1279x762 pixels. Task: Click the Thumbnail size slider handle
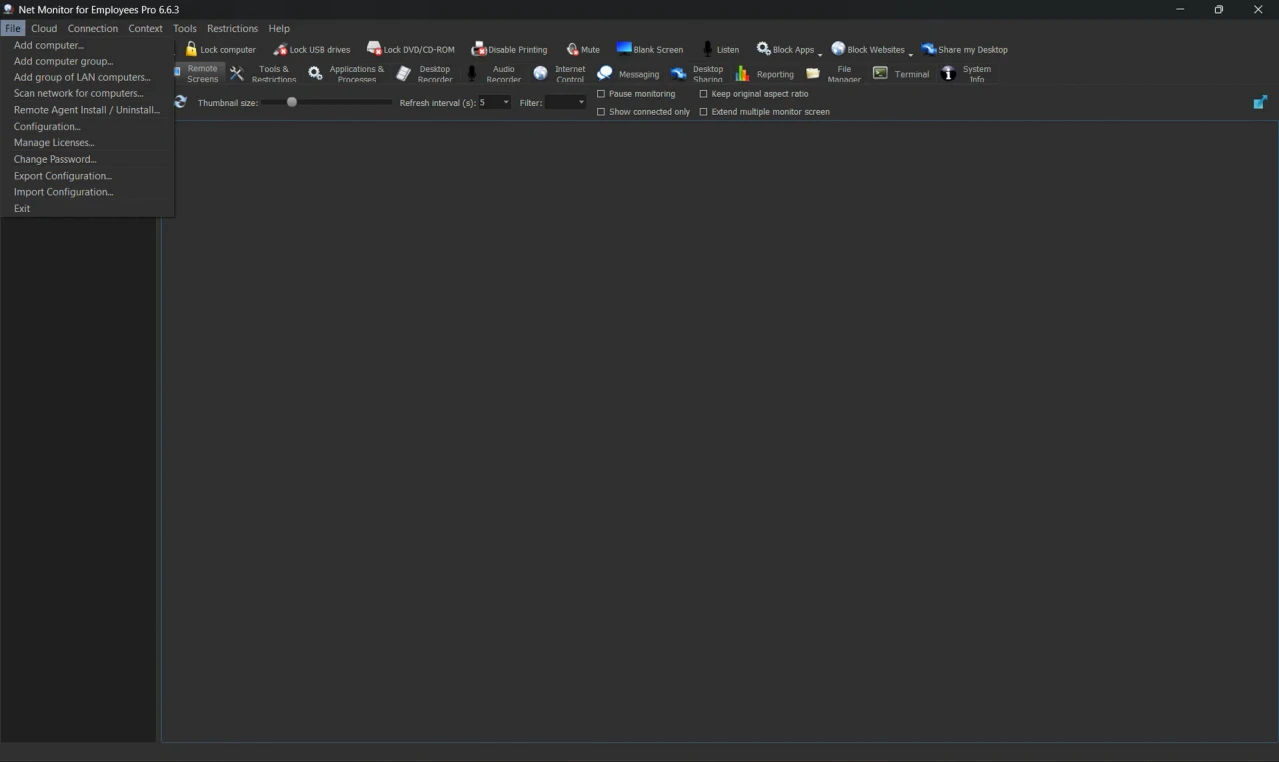click(292, 102)
